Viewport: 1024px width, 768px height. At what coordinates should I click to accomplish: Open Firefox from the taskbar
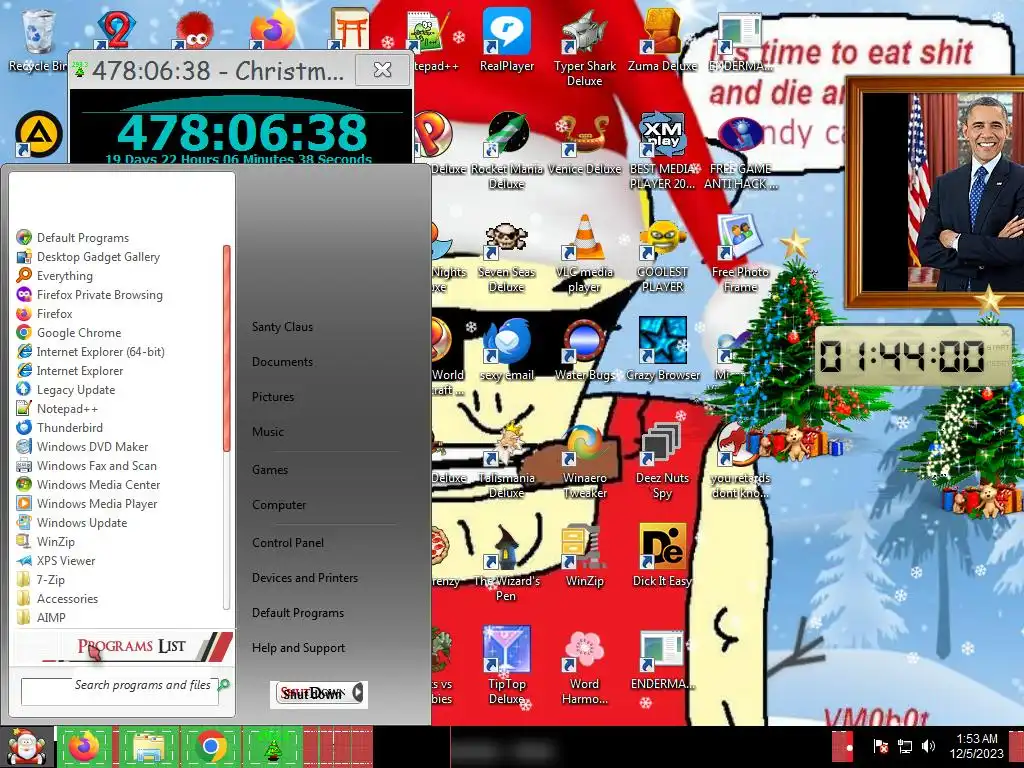pyautogui.click(x=85, y=747)
